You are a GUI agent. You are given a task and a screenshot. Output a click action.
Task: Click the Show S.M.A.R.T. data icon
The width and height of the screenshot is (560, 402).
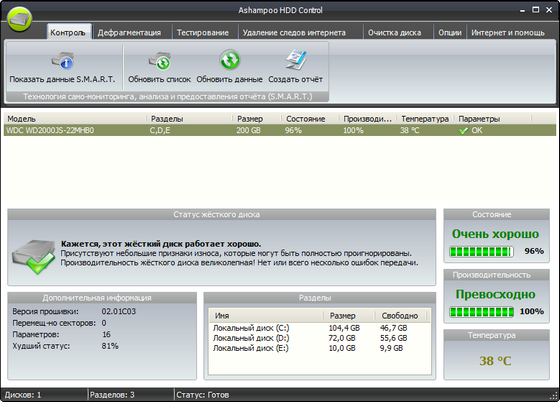point(63,61)
